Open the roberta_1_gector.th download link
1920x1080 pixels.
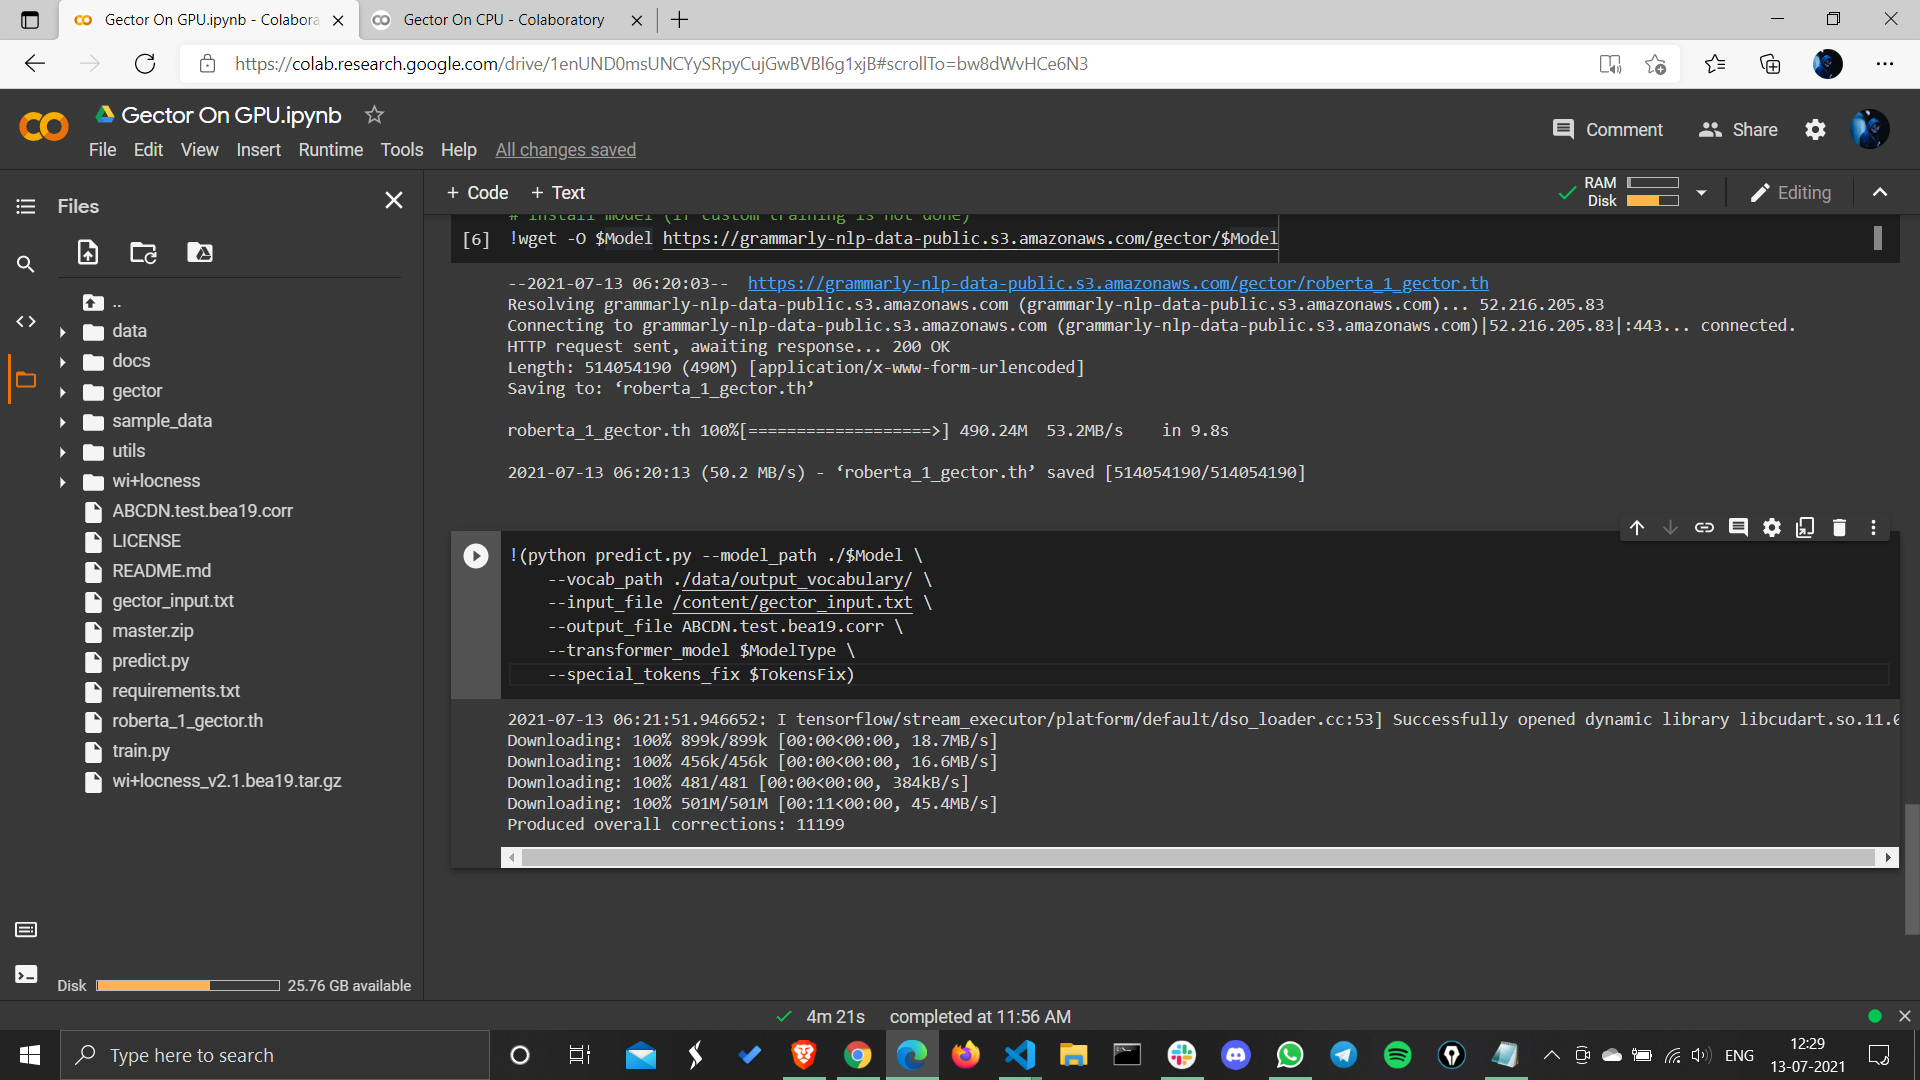coord(1117,283)
